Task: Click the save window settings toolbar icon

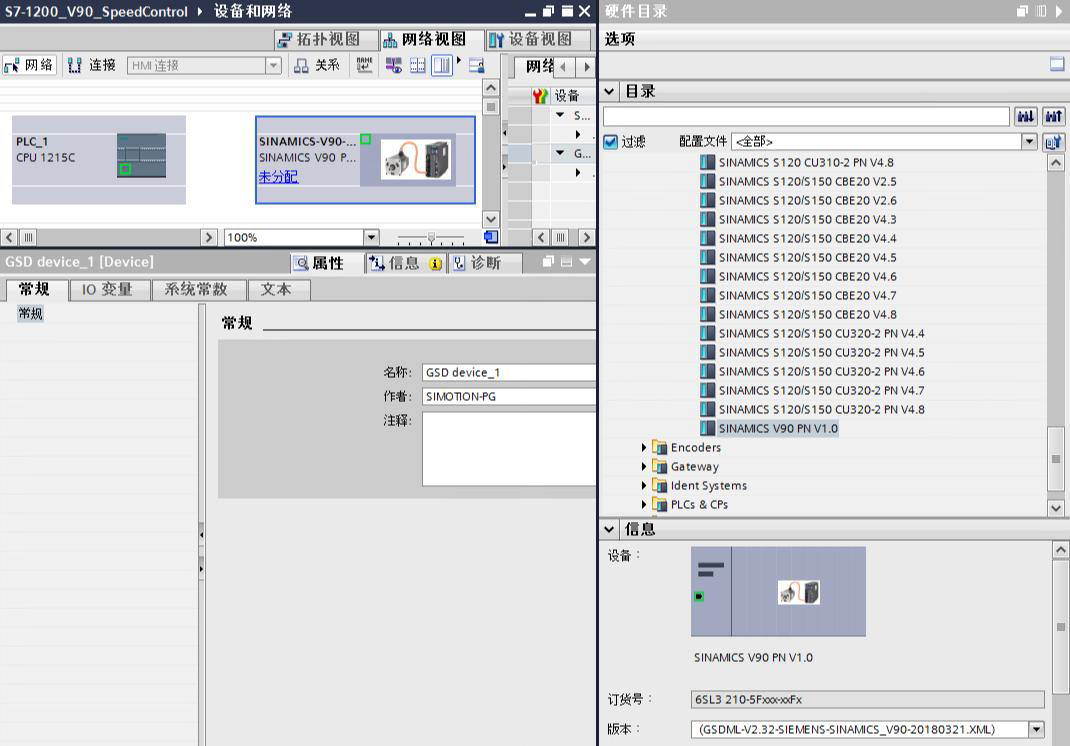Action: tap(476, 66)
